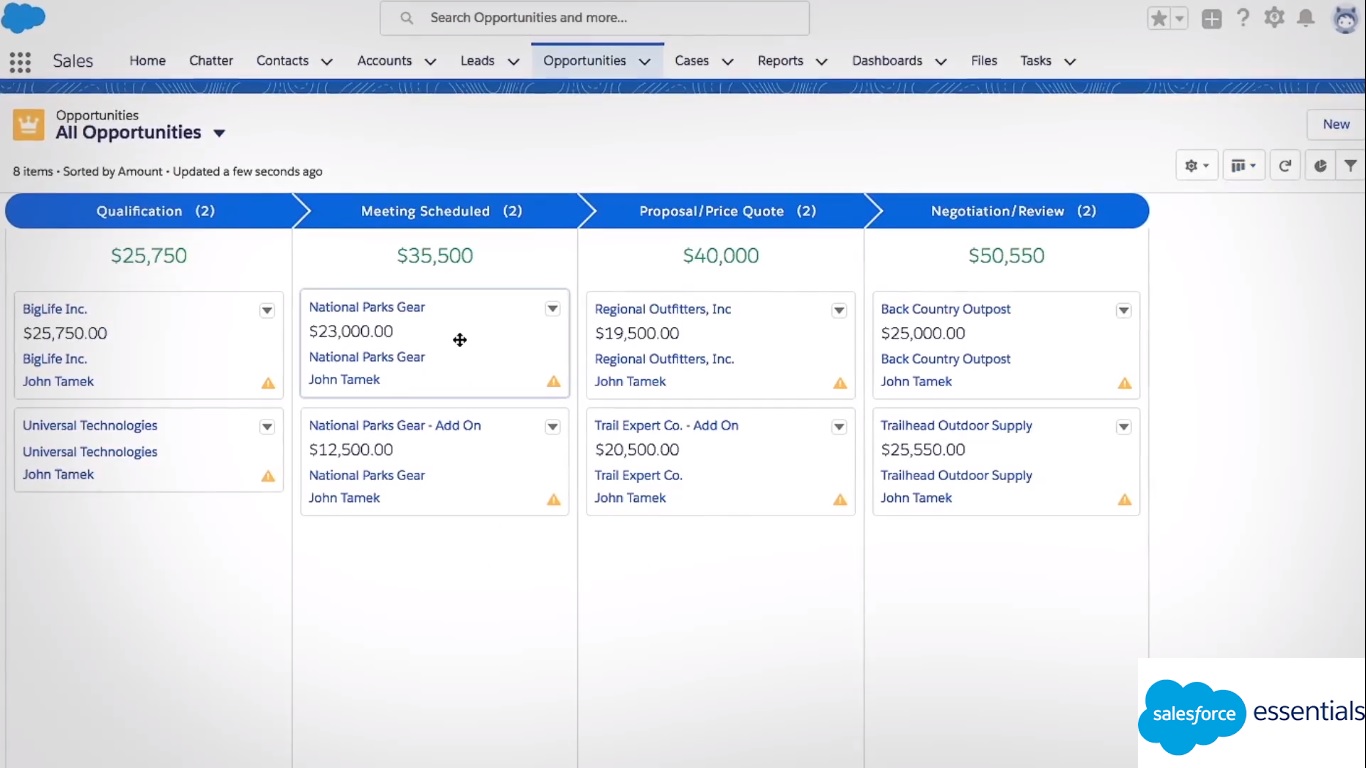This screenshot has width=1366, height=768.
Task: Expand the All Opportunities list view picker
Action: click(x=219, y=133)
